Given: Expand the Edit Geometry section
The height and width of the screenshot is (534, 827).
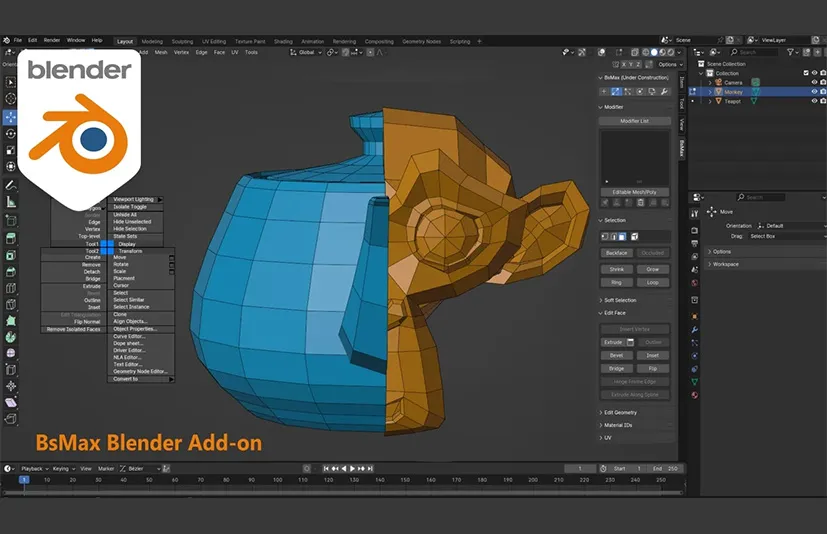Looking at the screenshot, I should pyautogui.click(x=618, y=413).
